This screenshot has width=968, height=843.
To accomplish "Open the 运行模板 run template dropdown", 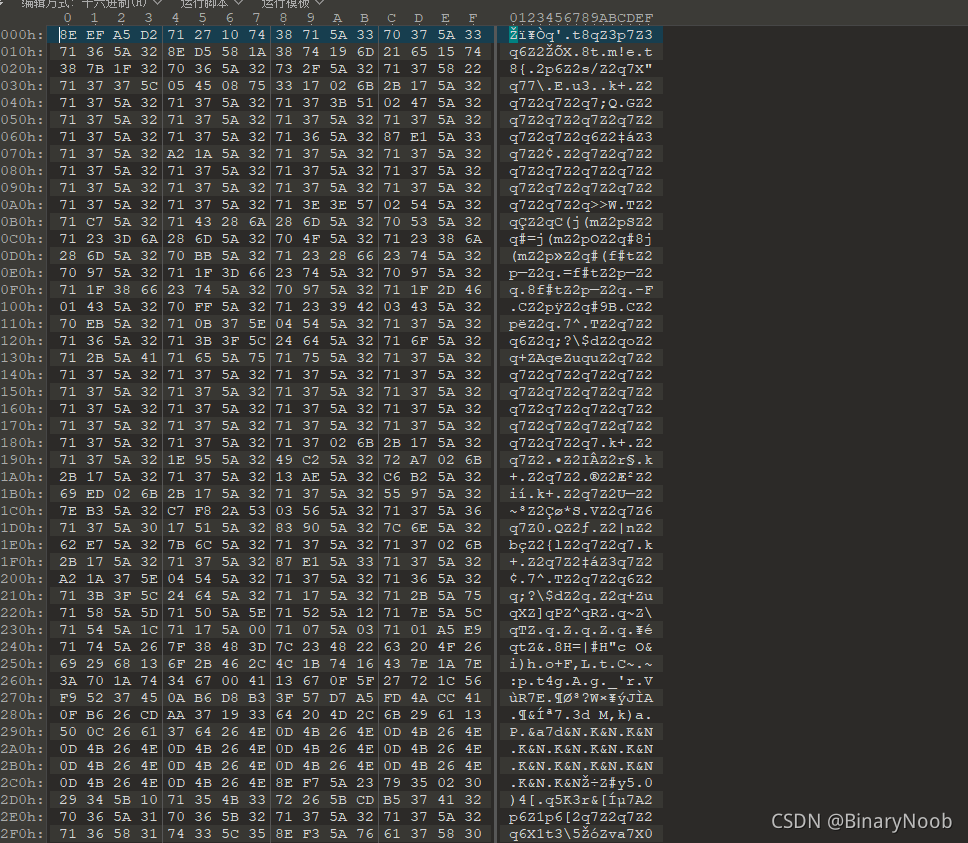I will [293, 3].
